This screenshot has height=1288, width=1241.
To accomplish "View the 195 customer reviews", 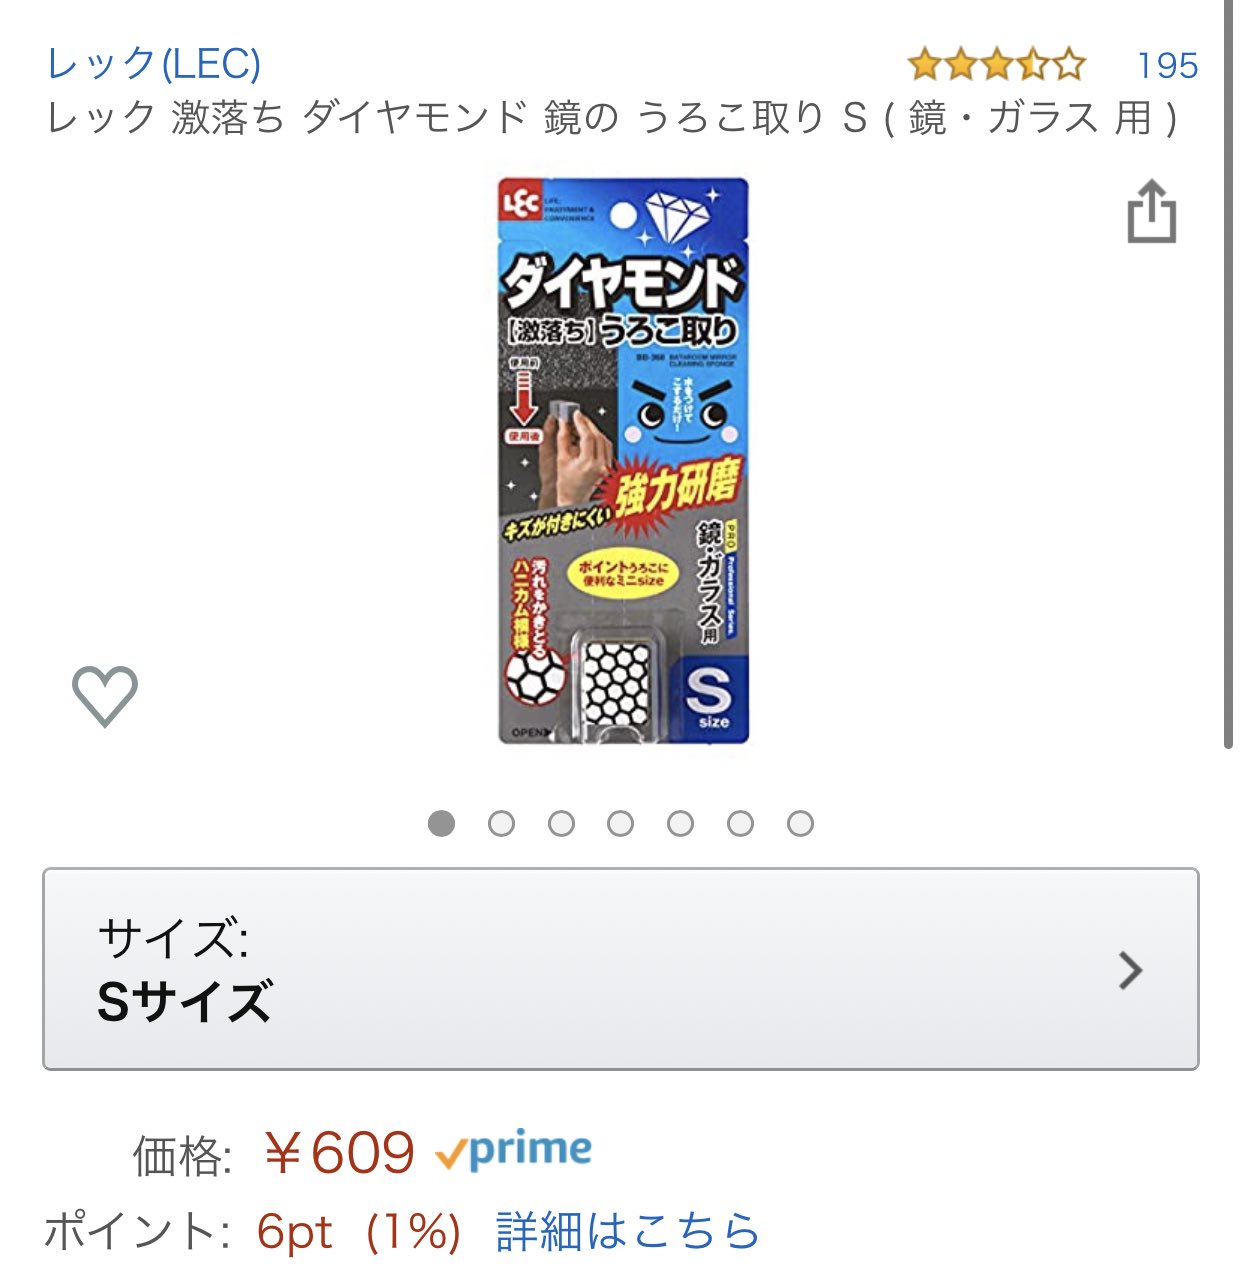I will [1167, 66].
